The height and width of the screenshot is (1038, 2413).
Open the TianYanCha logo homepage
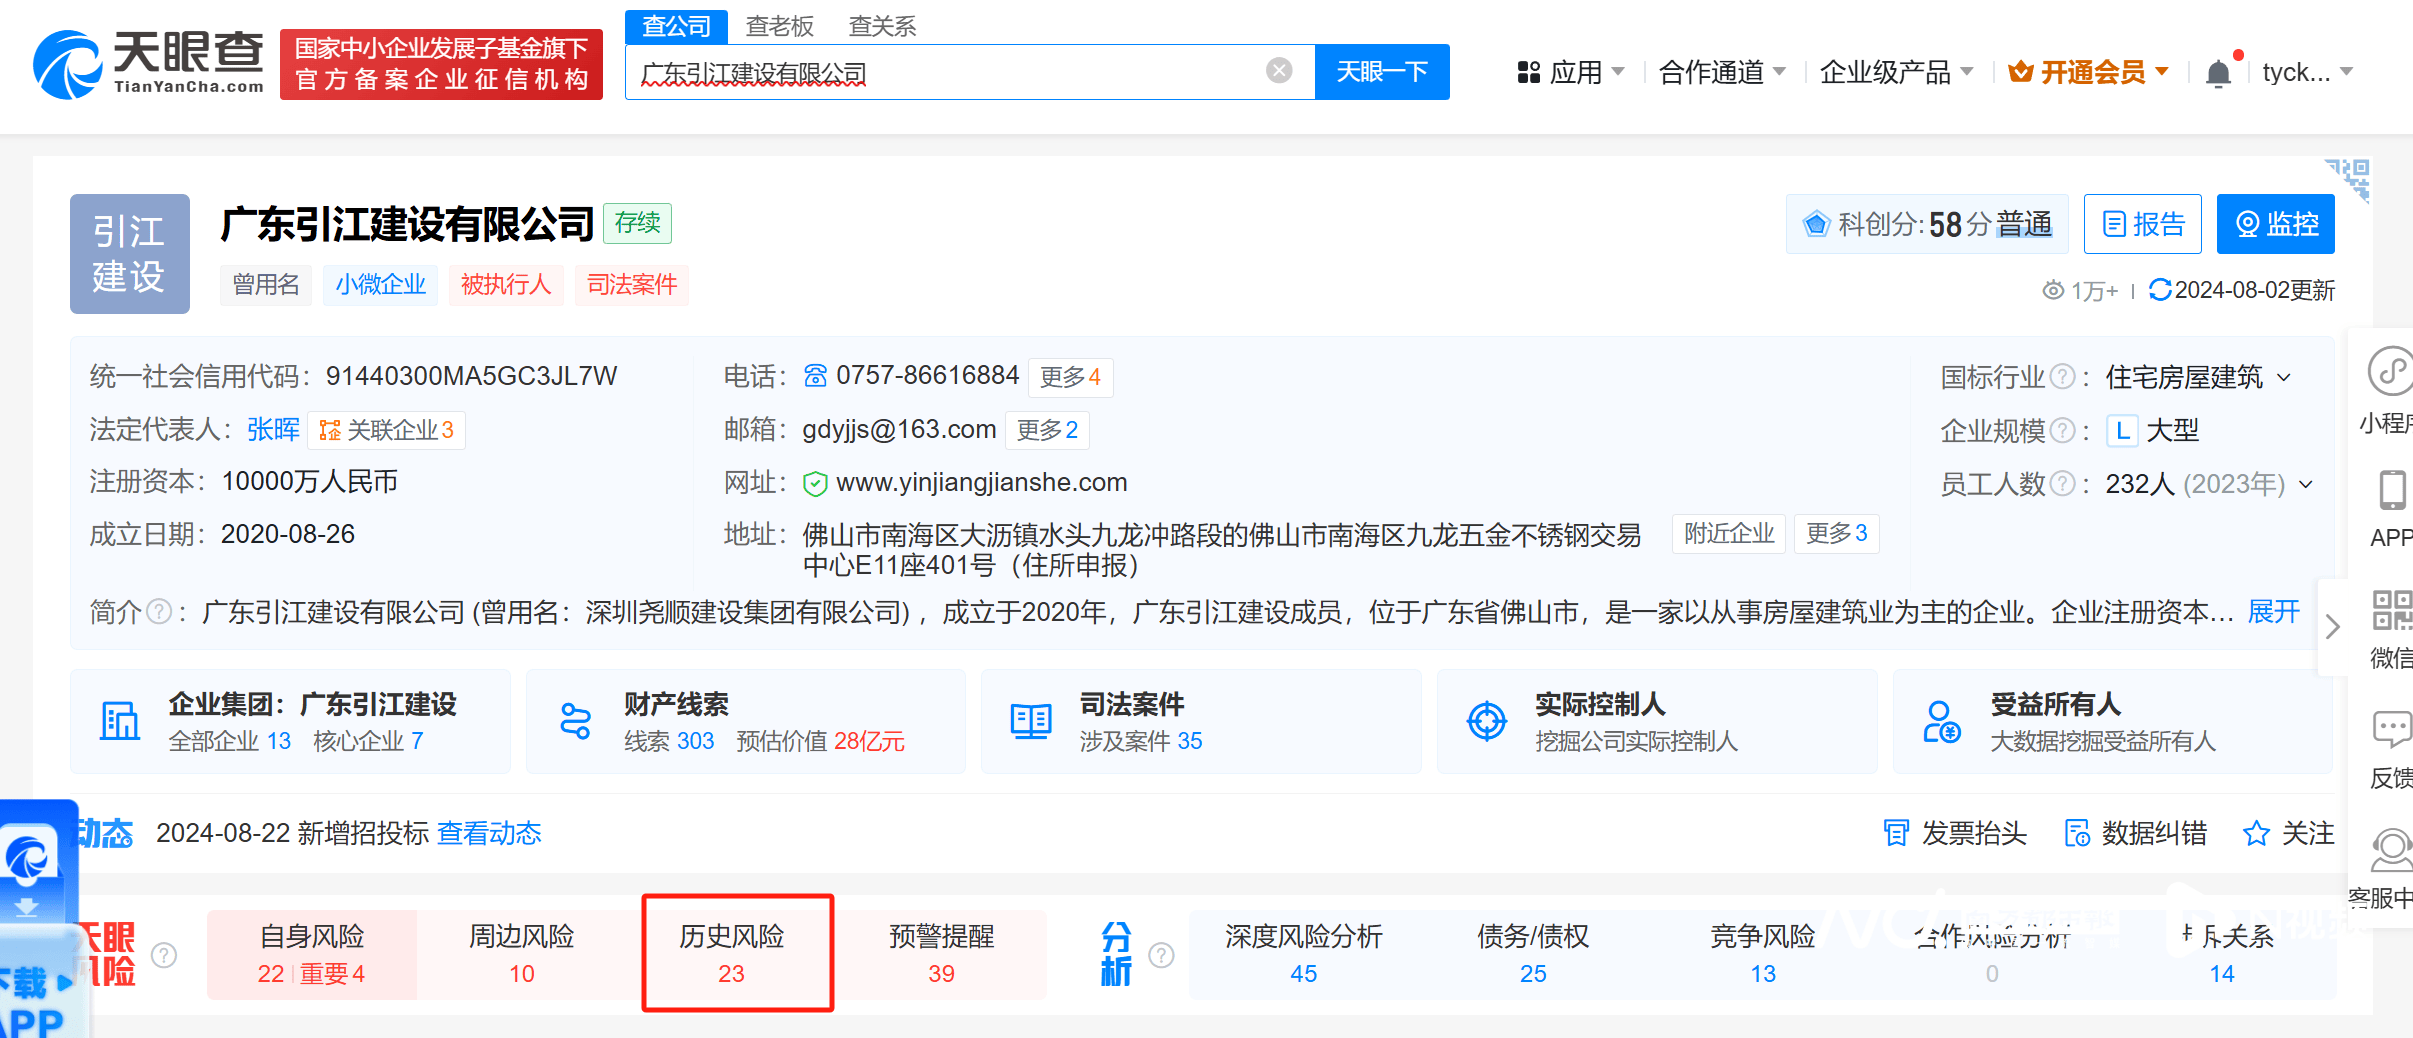[x=148, y=65]
